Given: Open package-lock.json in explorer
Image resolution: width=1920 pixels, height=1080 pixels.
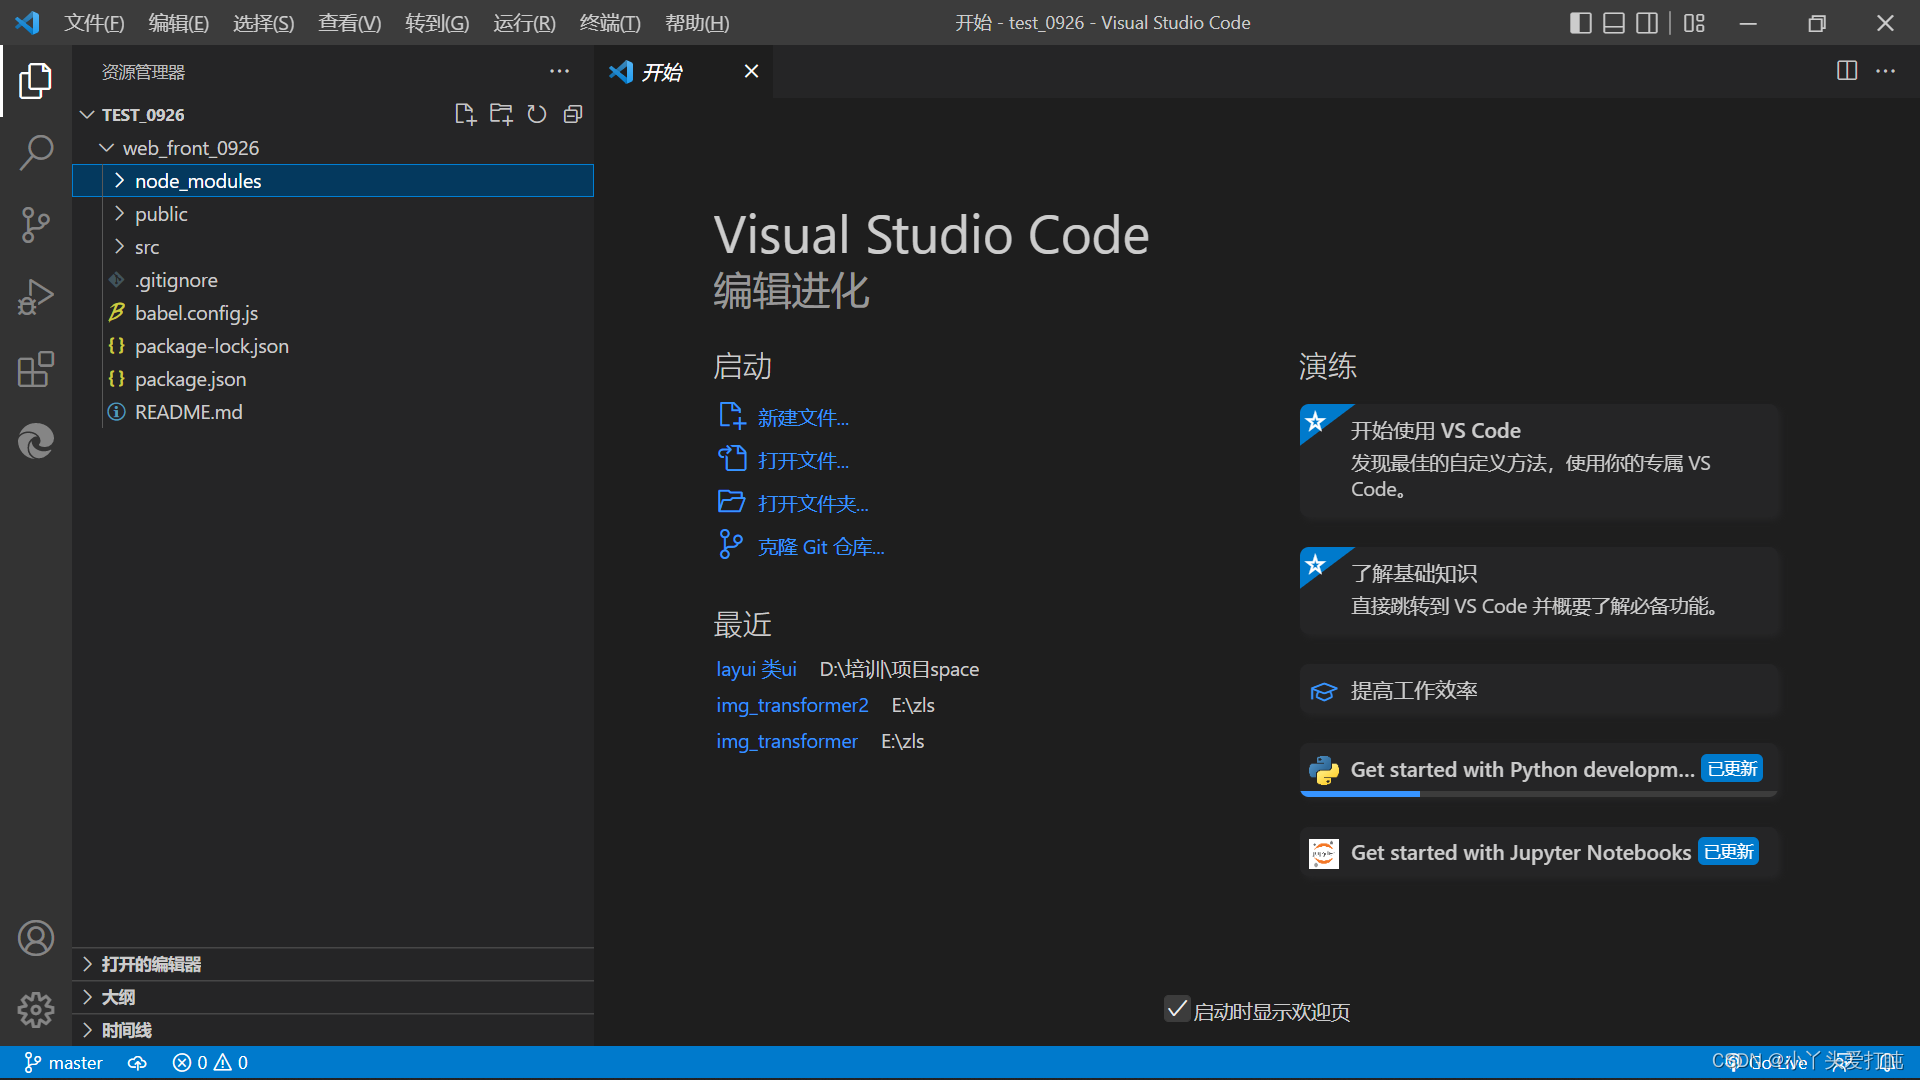Looking at the screenshot, I should (333, 346).
